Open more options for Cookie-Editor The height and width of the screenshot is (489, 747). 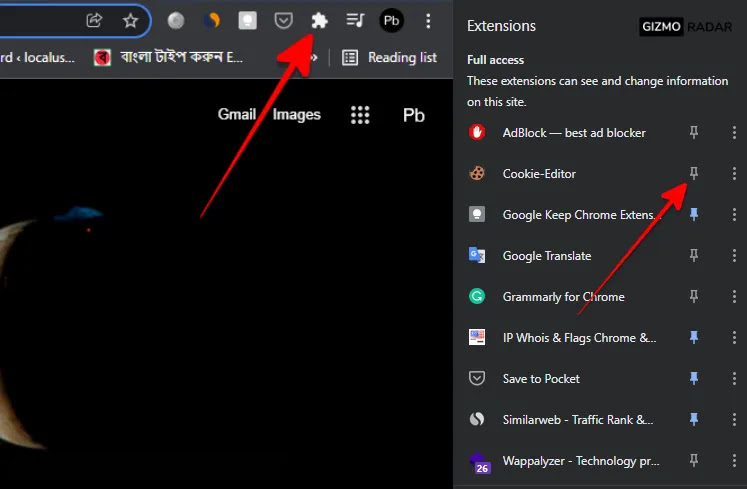[x=734, y=173]
